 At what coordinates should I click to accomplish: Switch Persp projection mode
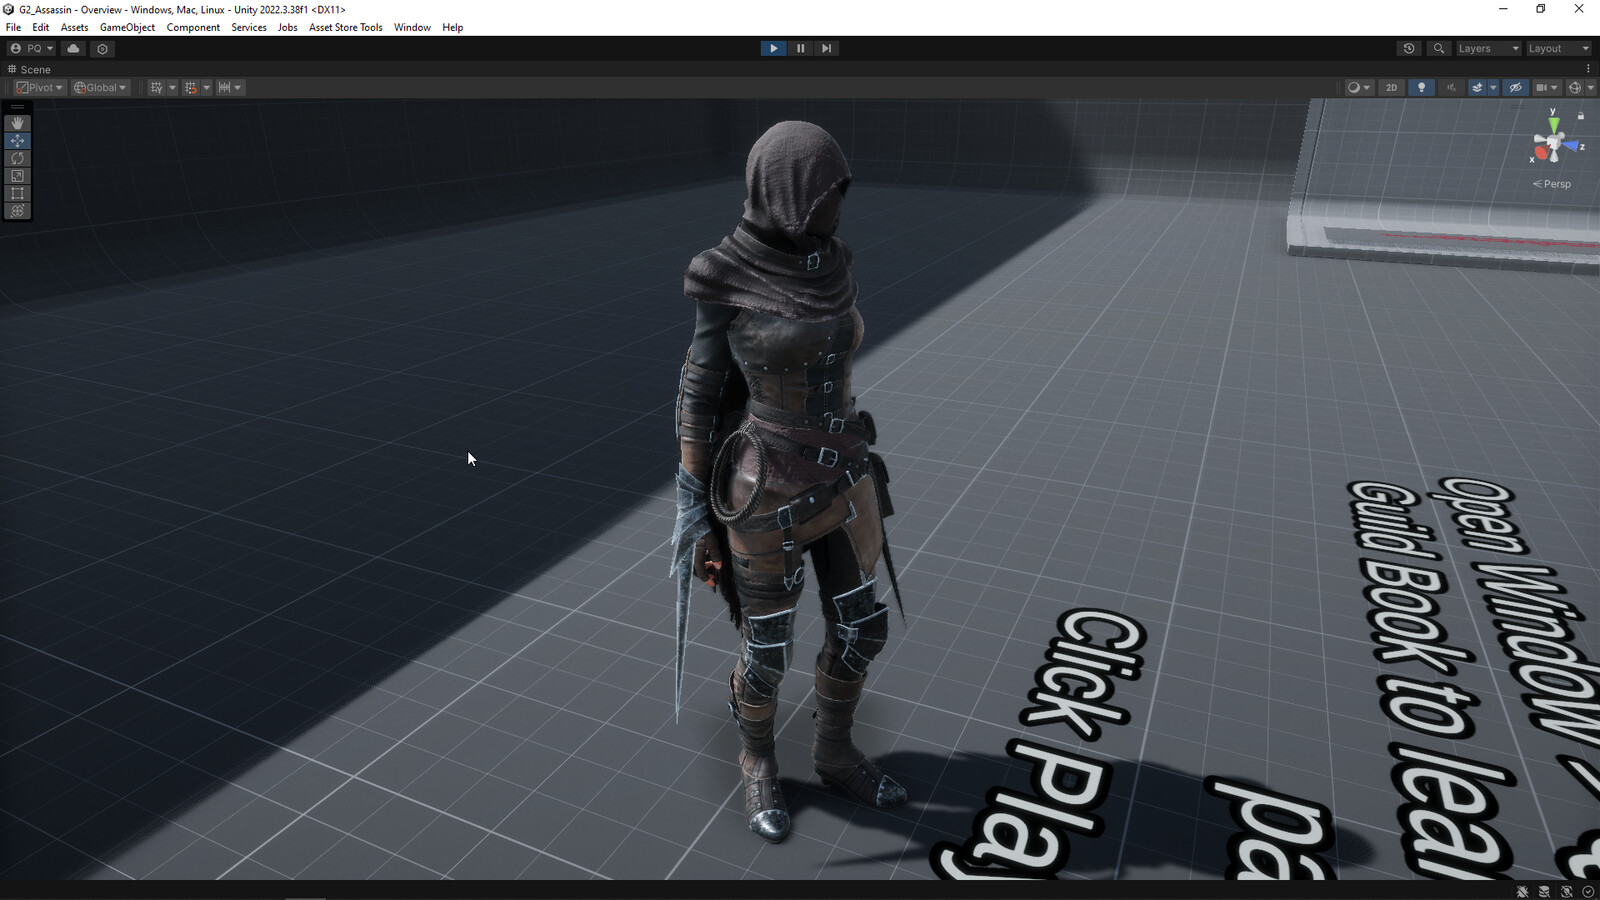pyautogui.click(x=1552, y=184)
